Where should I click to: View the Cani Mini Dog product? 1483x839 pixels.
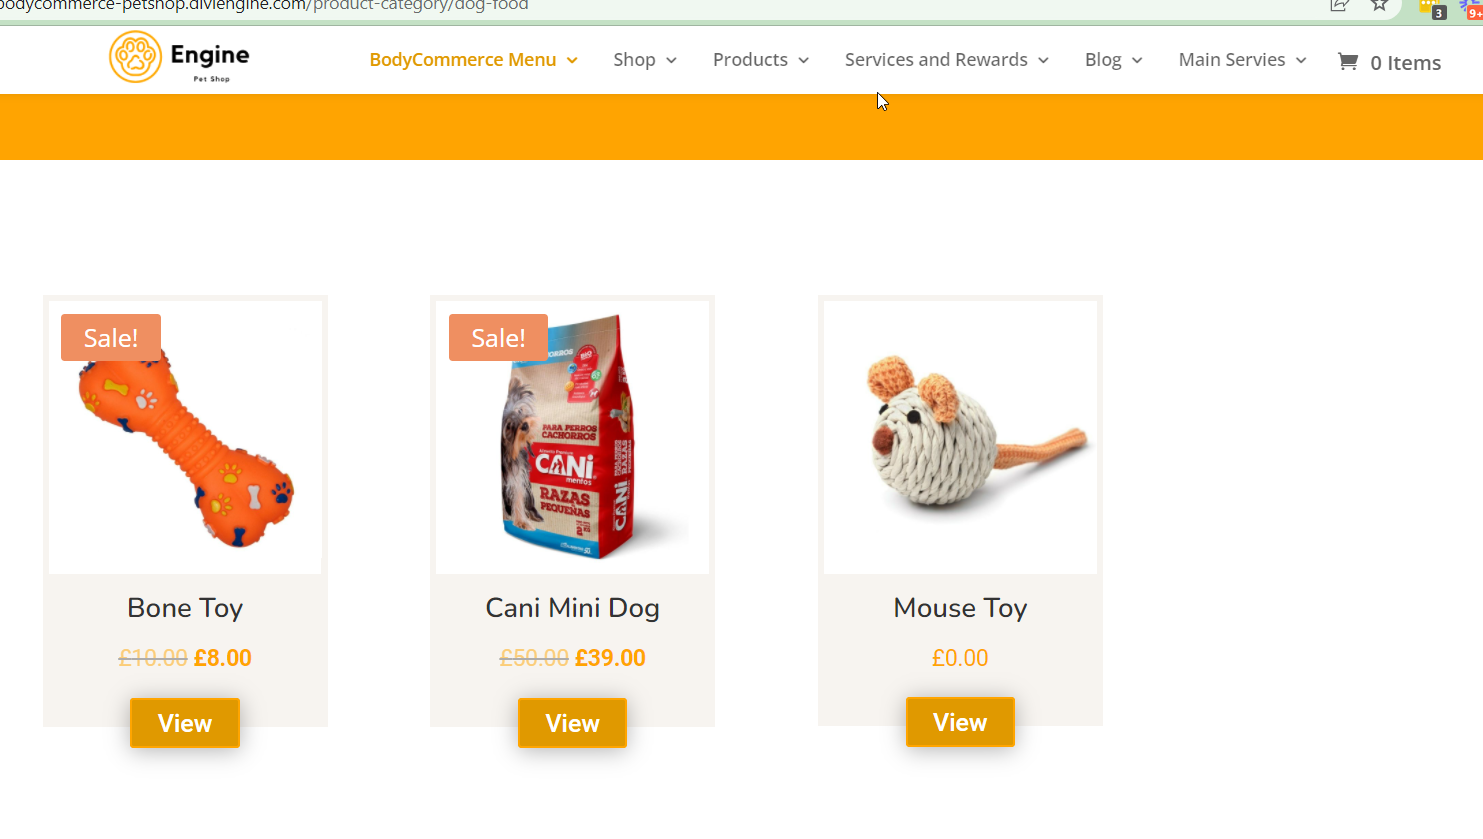(x=572, y=723)
